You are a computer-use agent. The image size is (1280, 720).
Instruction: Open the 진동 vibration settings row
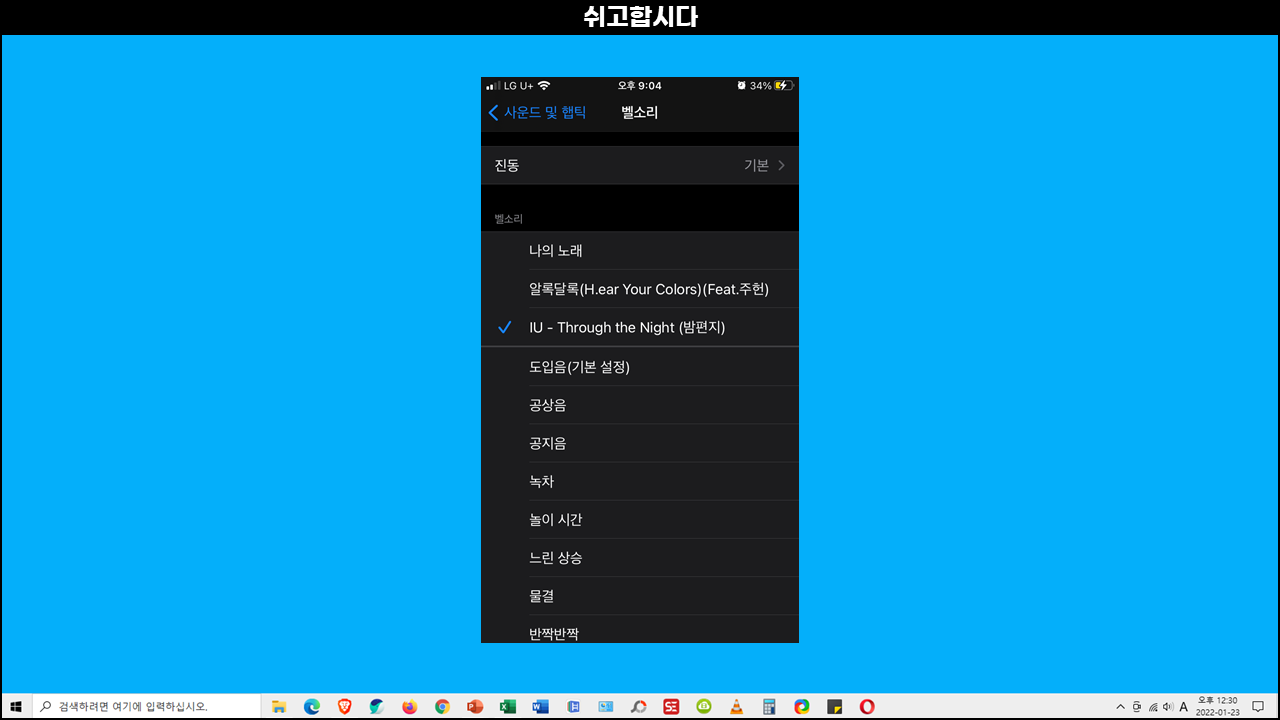tap(640, 165)
